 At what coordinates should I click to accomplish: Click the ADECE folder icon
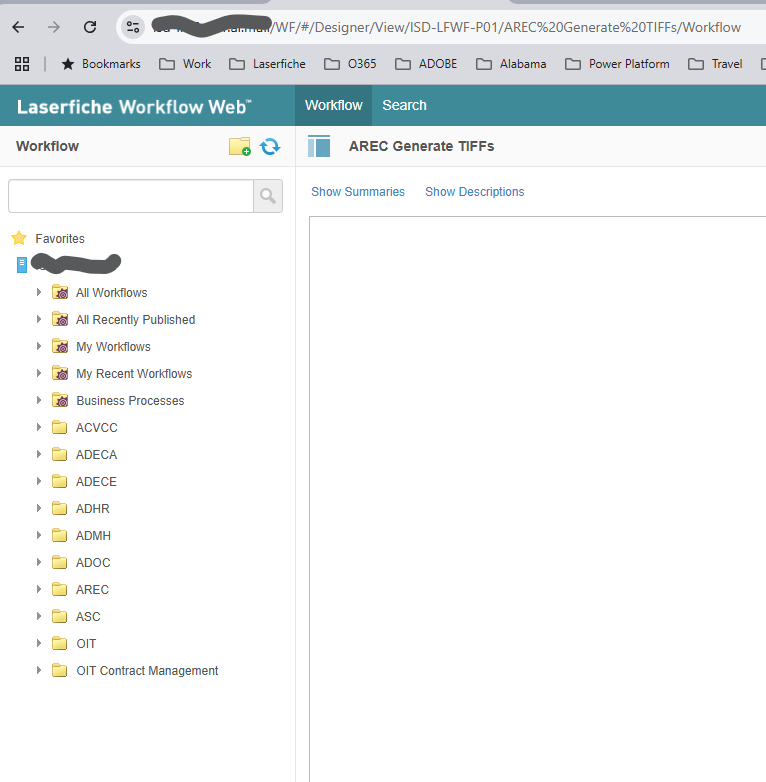[x=60, y=481]
